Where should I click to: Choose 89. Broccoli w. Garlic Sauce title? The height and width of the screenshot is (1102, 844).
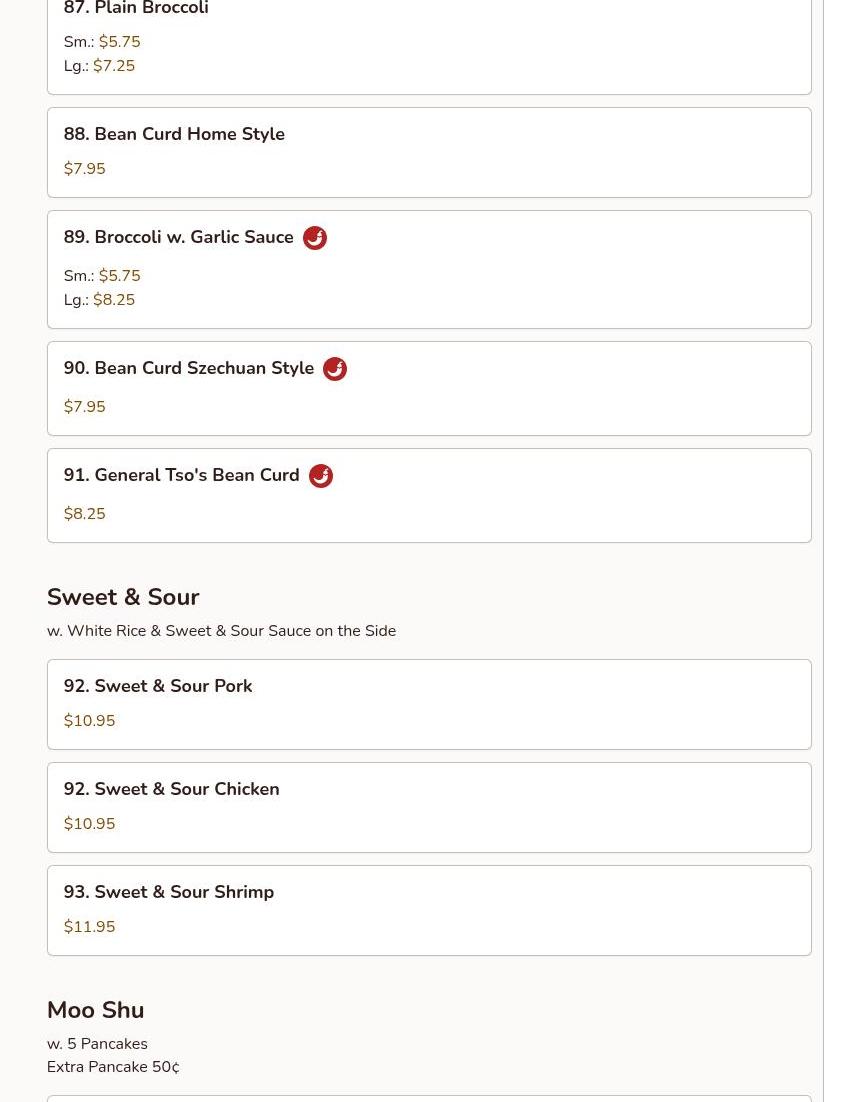pos(178,237)
